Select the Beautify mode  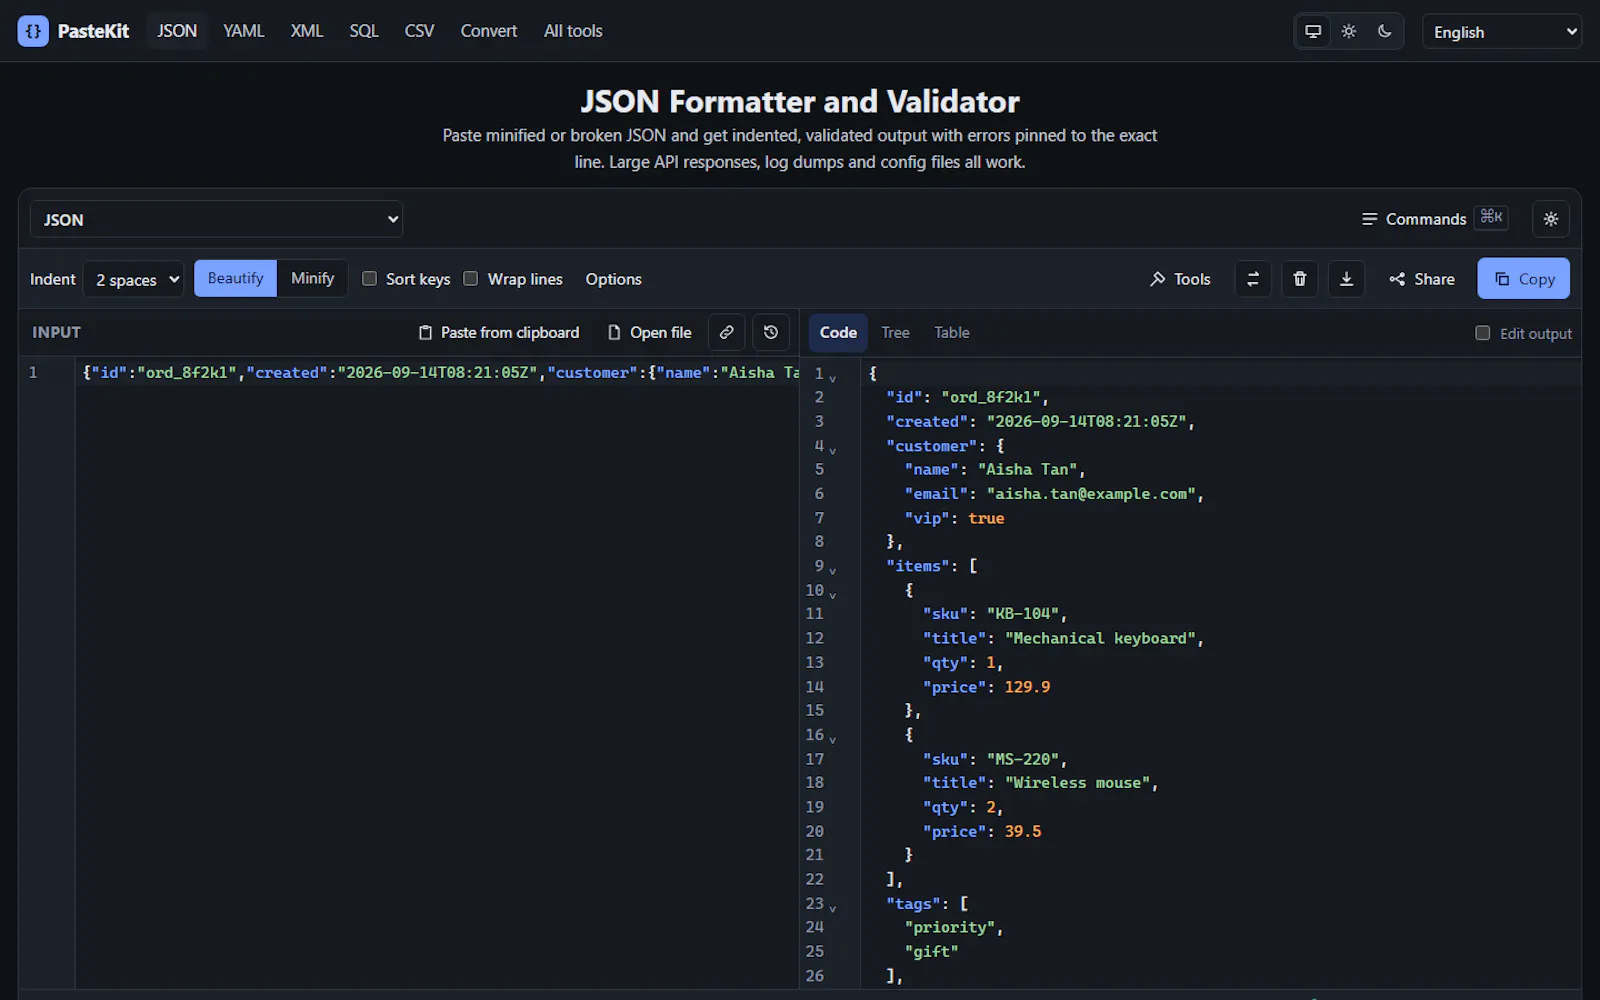pos(235,278)
